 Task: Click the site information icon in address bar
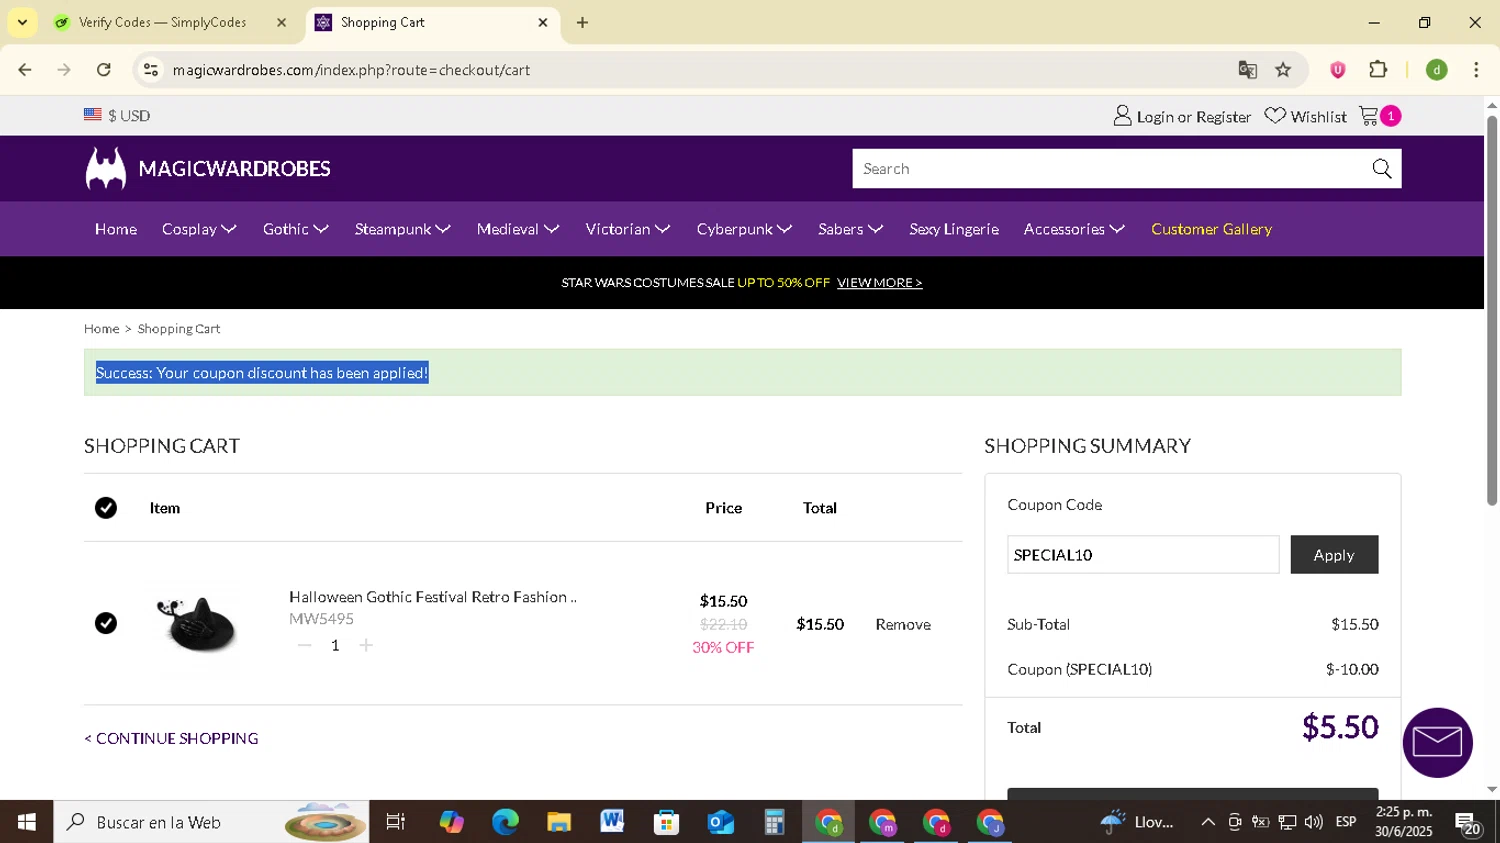tap(151, 70)
